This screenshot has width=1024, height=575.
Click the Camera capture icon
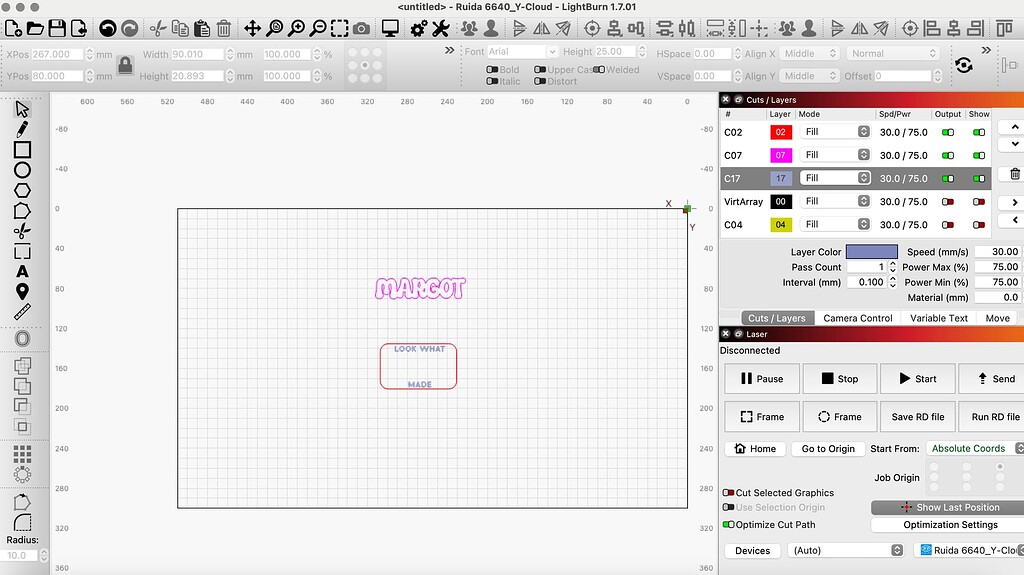(x=361, y=28)
